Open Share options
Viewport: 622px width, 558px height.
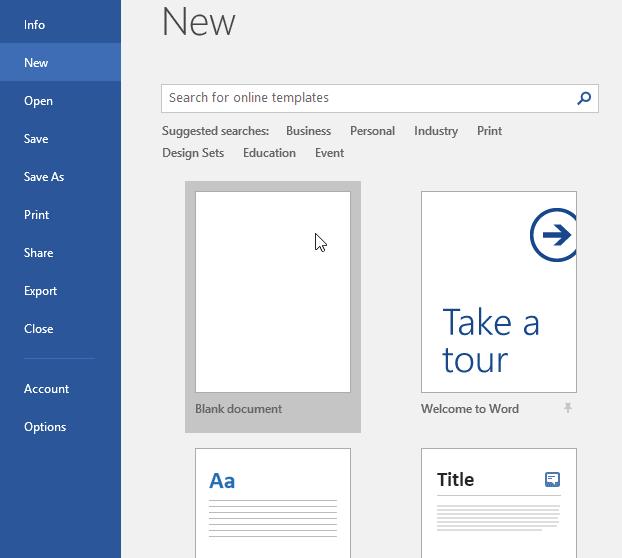(x=60, y=253)
